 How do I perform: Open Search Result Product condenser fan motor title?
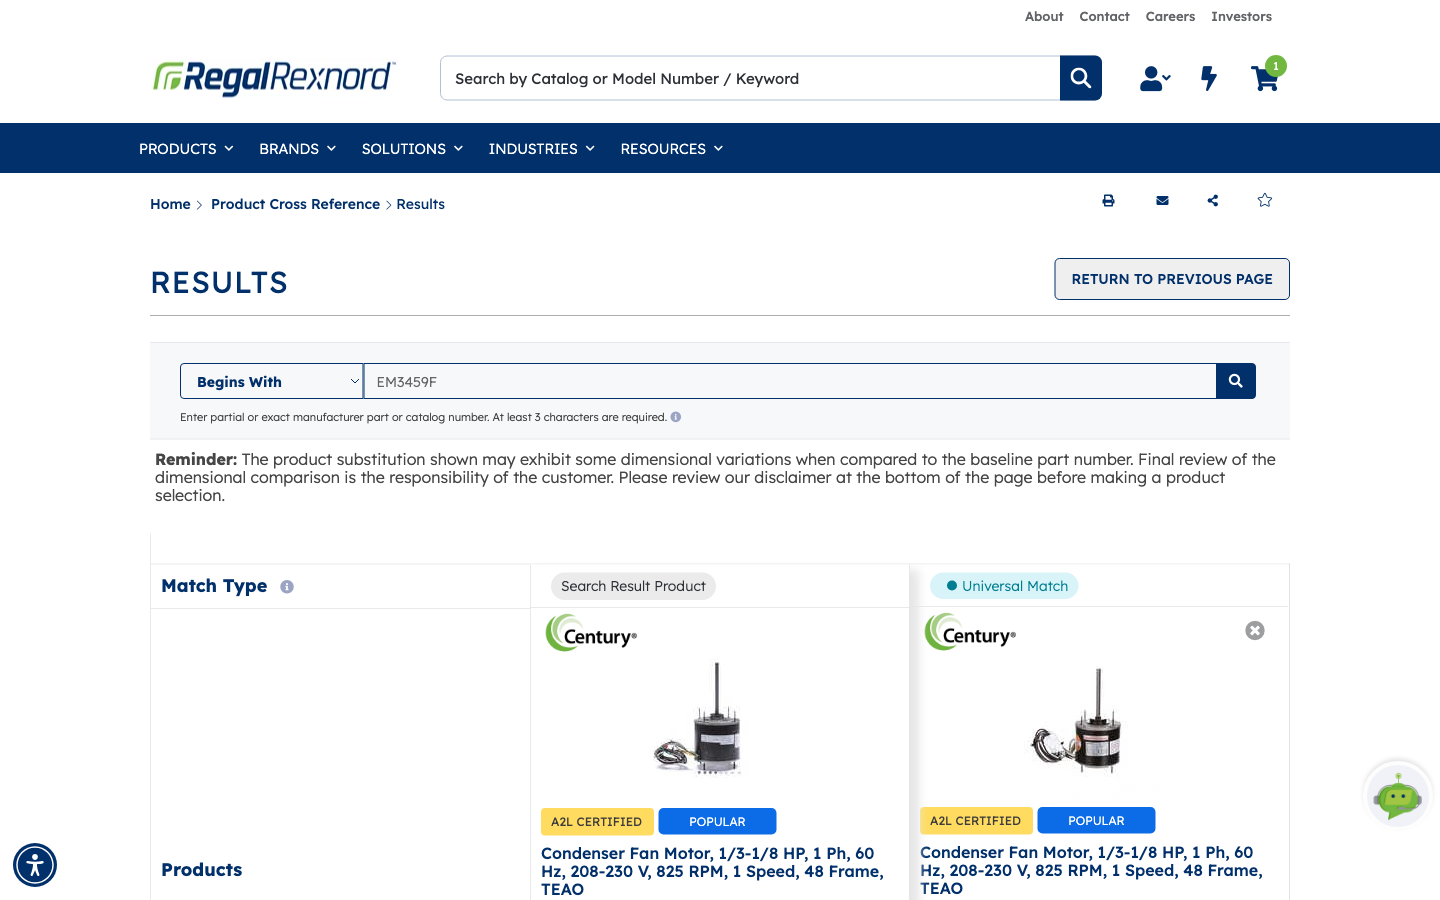click(712, 871)
